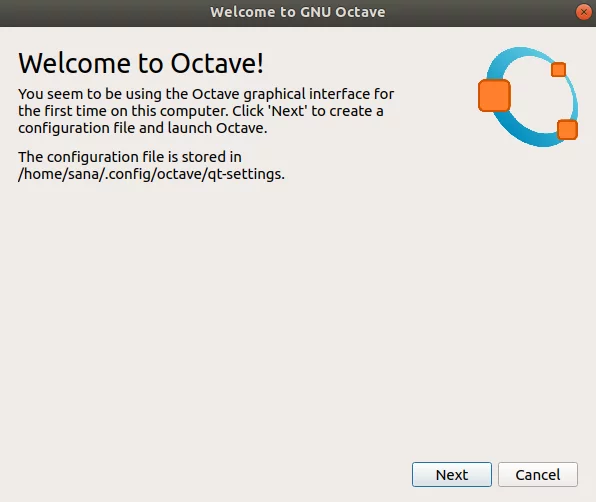596x502 pixels.
Task: Click the word 'Octave!' in the heading
Action: (x=217, y=63)
